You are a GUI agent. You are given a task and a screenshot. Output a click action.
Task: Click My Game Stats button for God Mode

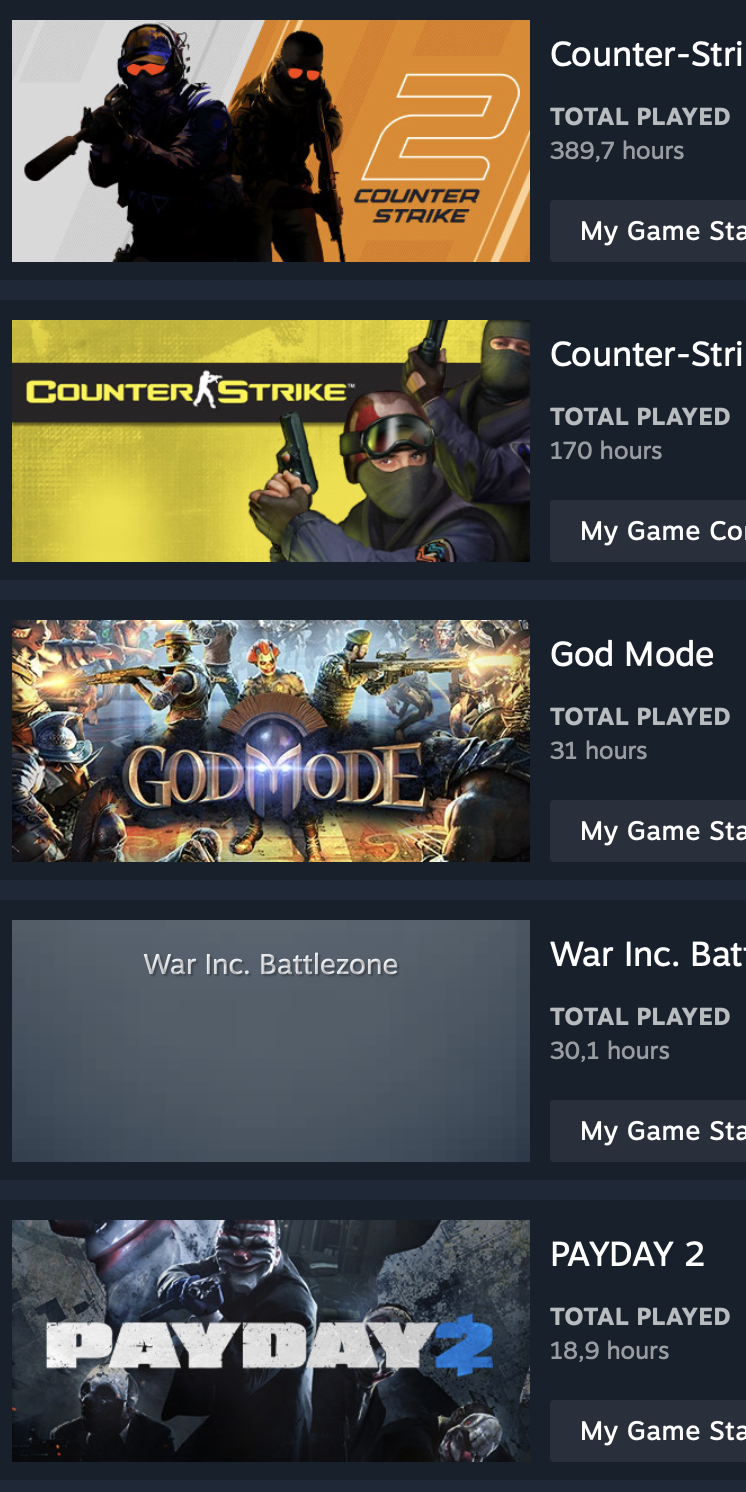pos(648,831)
